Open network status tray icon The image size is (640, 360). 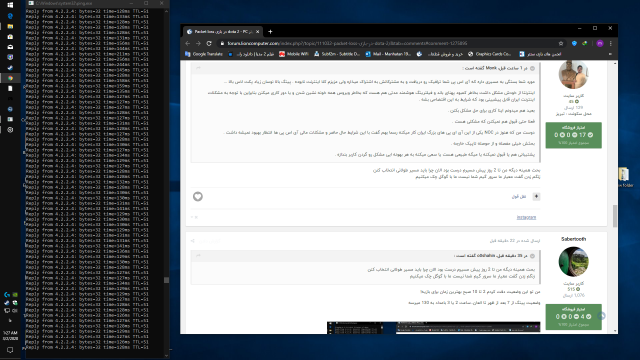[x=7, y=311]
